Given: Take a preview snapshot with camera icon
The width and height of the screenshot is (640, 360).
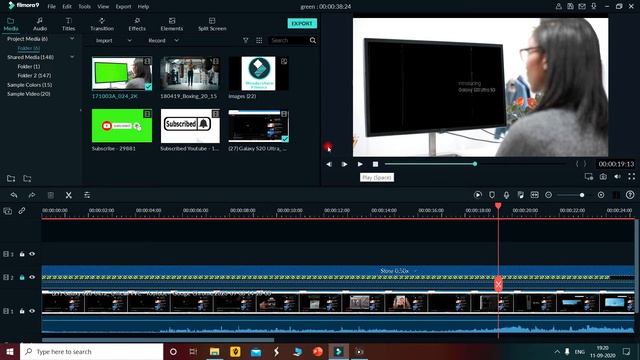Looking at the screenshot, I should 603,176.
